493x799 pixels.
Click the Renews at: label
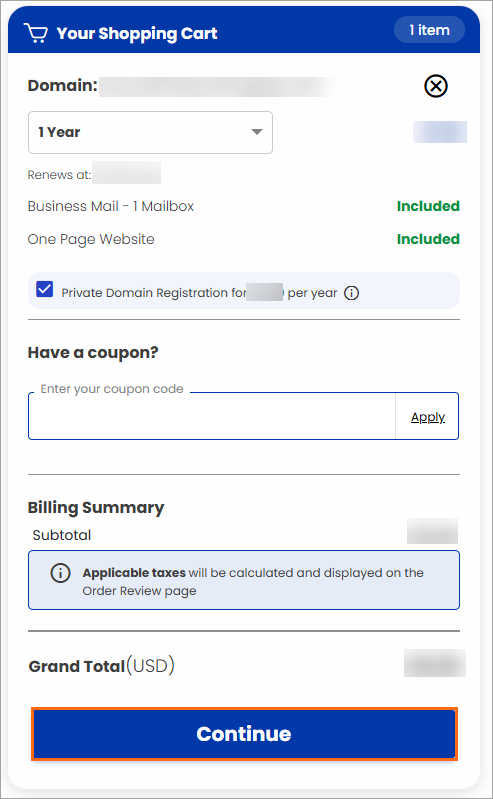(59, 175)
